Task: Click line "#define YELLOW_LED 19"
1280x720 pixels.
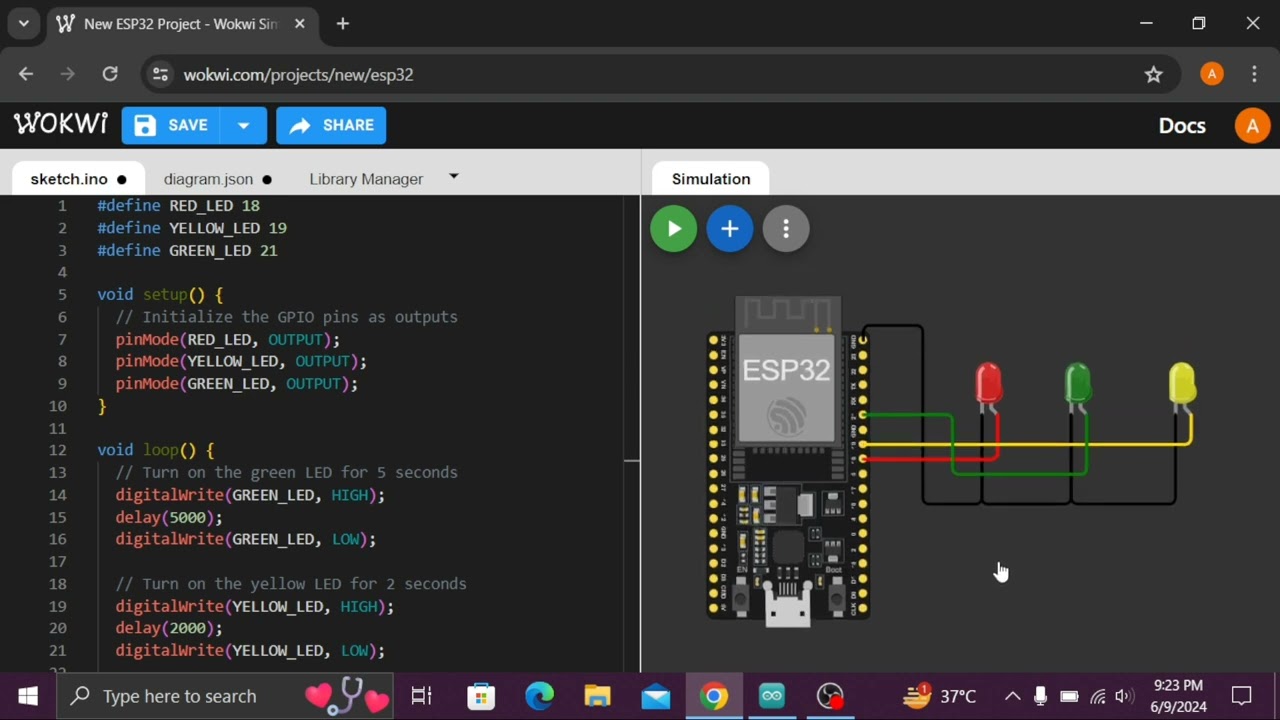Action: pyautogui.click(x=192, y=228)
